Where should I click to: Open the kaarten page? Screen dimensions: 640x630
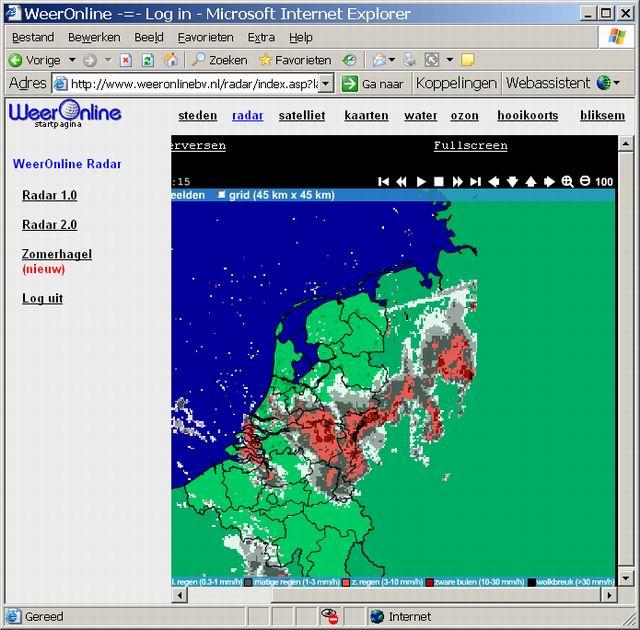[367, 115]
